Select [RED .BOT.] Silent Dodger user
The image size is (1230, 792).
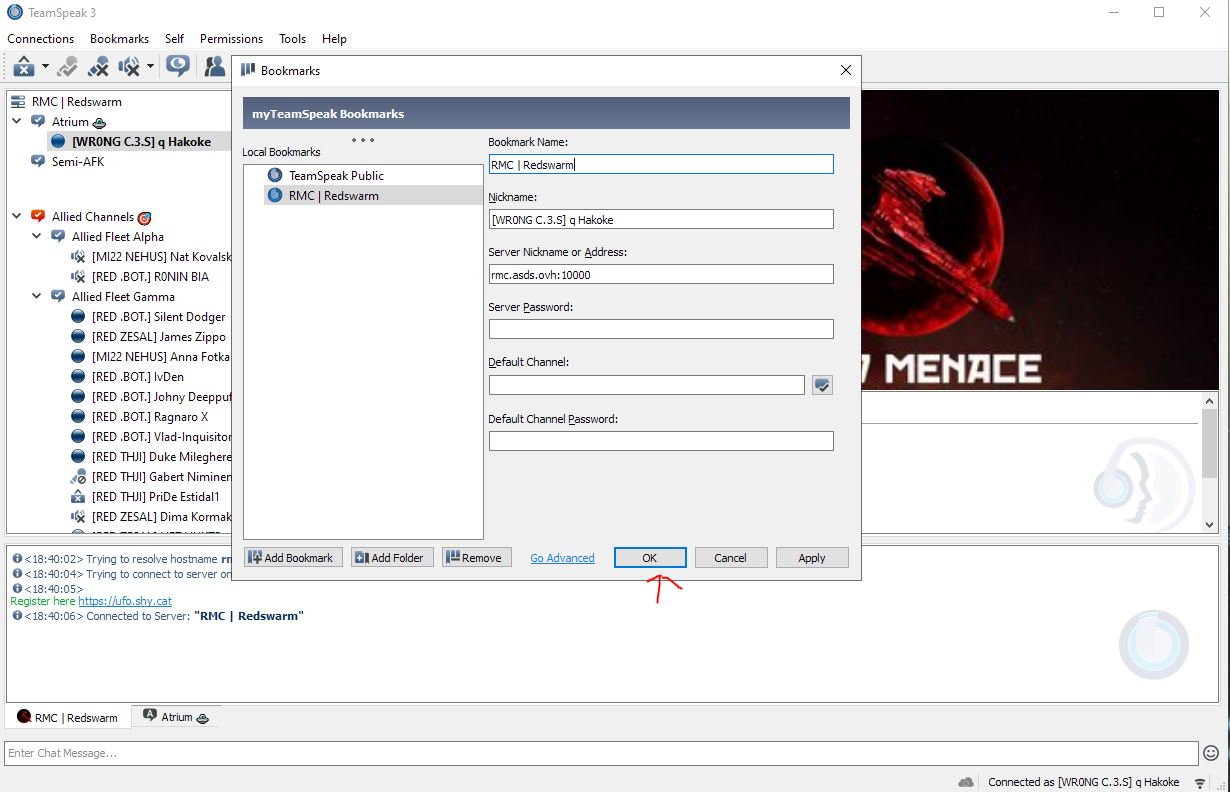click(158, 316)
